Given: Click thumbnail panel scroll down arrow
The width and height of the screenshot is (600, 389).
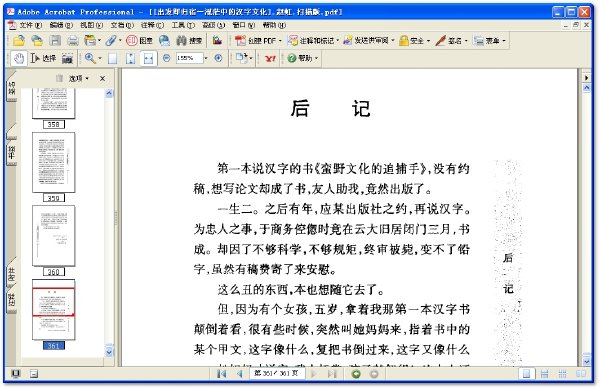Looking at the screenshot, I should click(109, 351).
